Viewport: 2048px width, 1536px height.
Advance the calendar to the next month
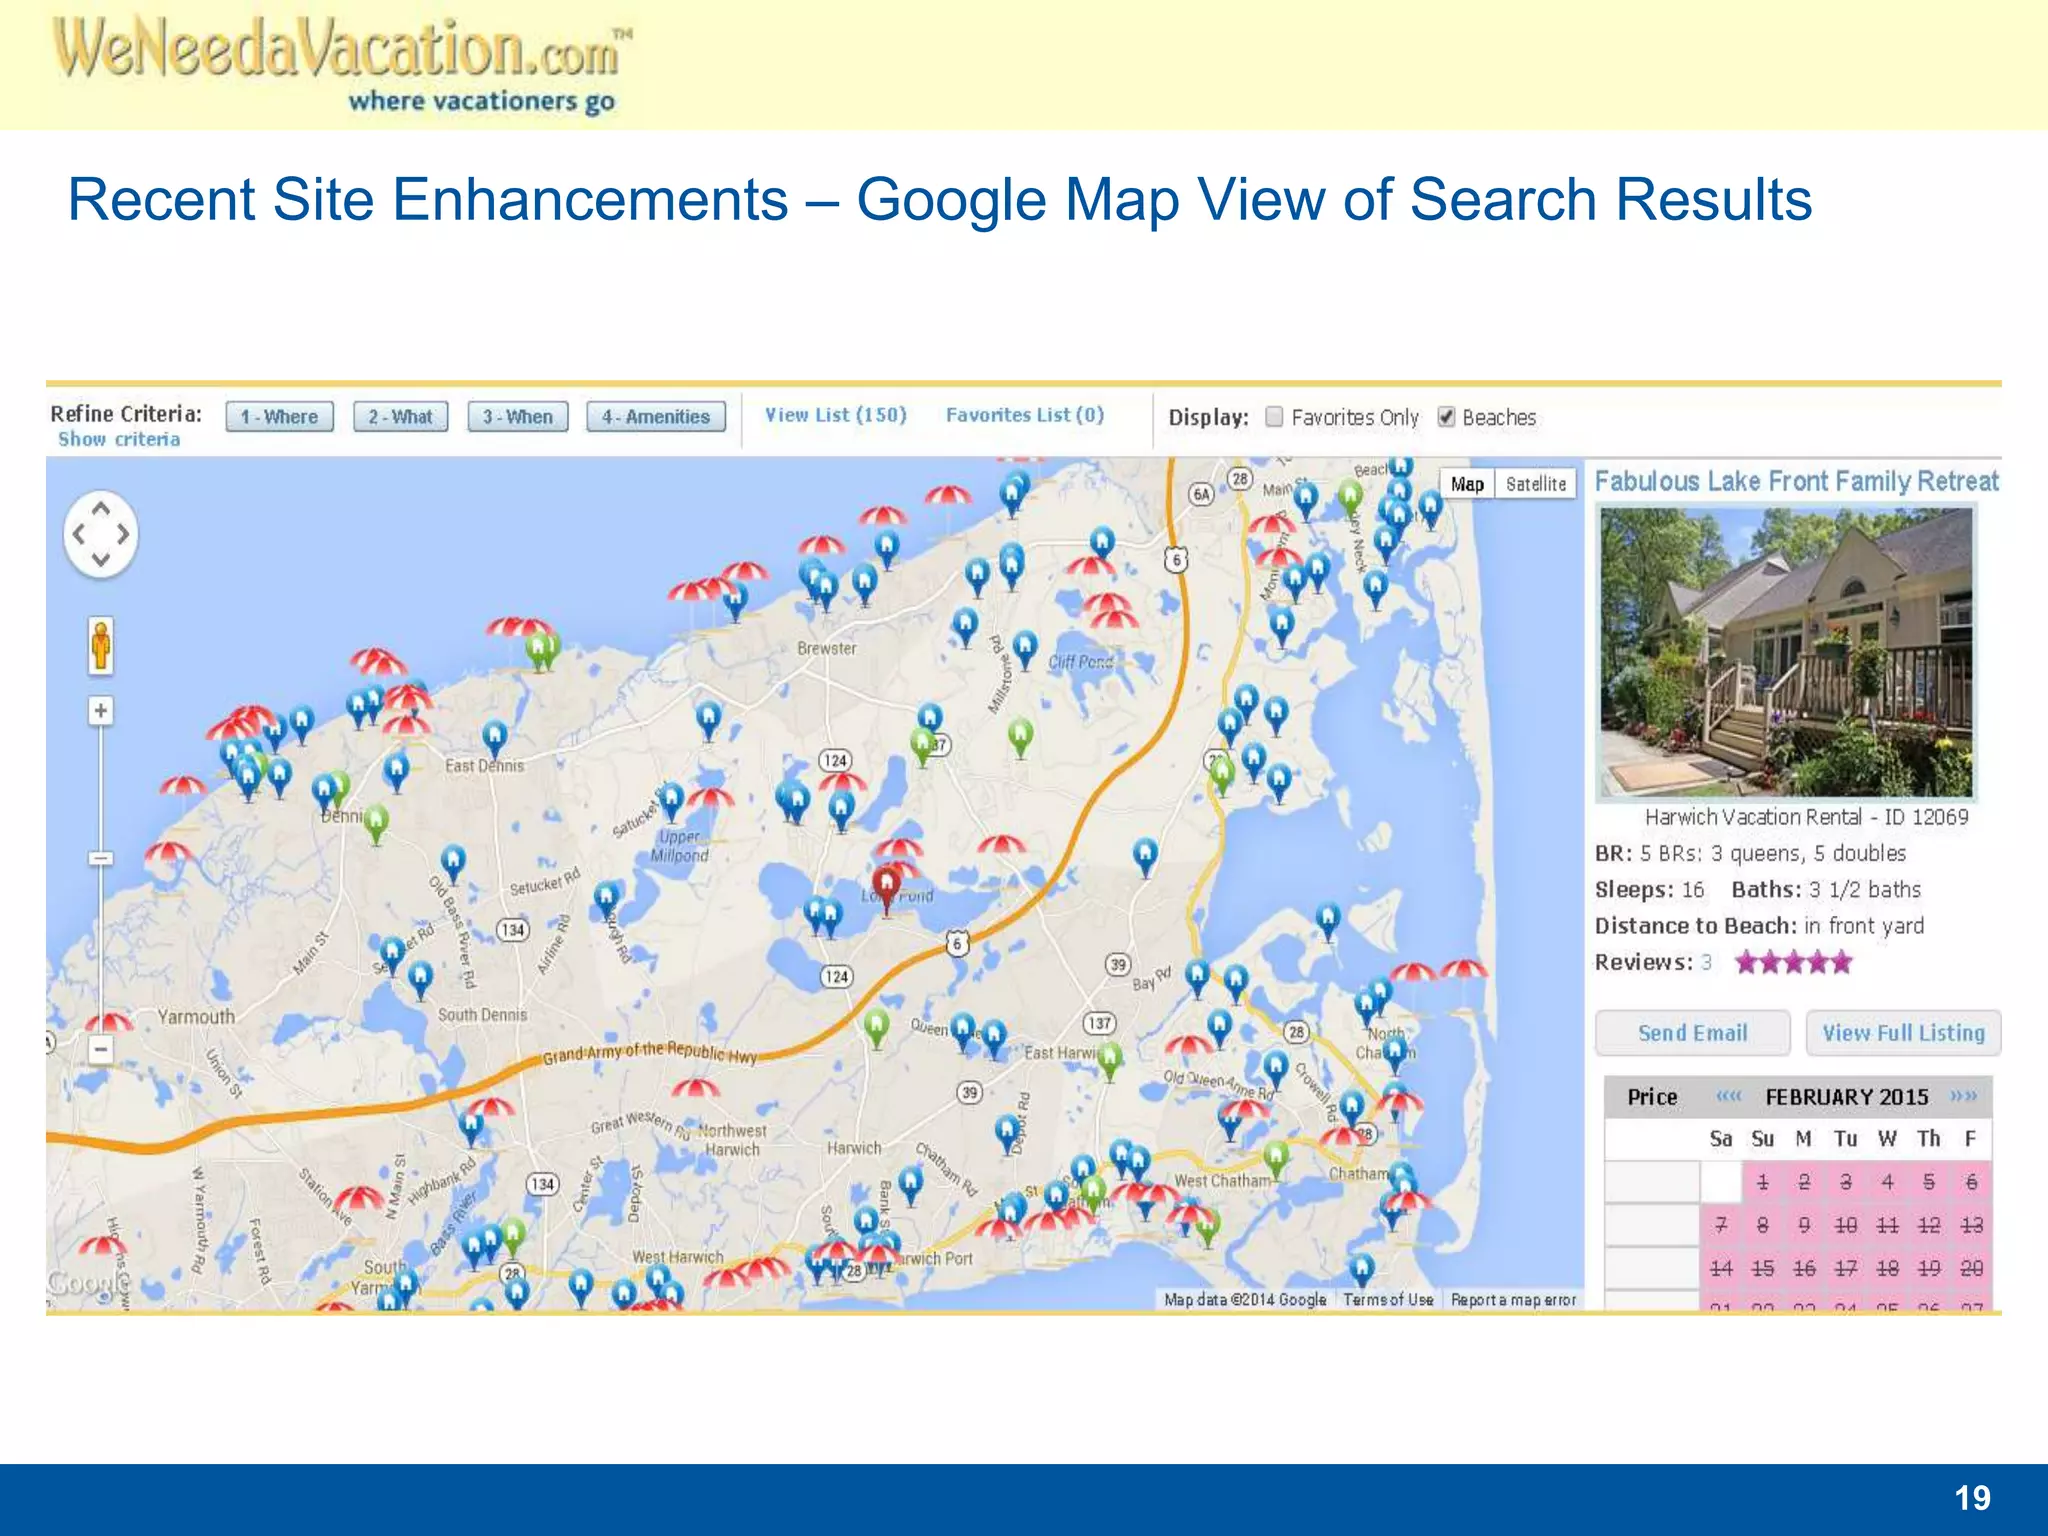(1957, 1096)
